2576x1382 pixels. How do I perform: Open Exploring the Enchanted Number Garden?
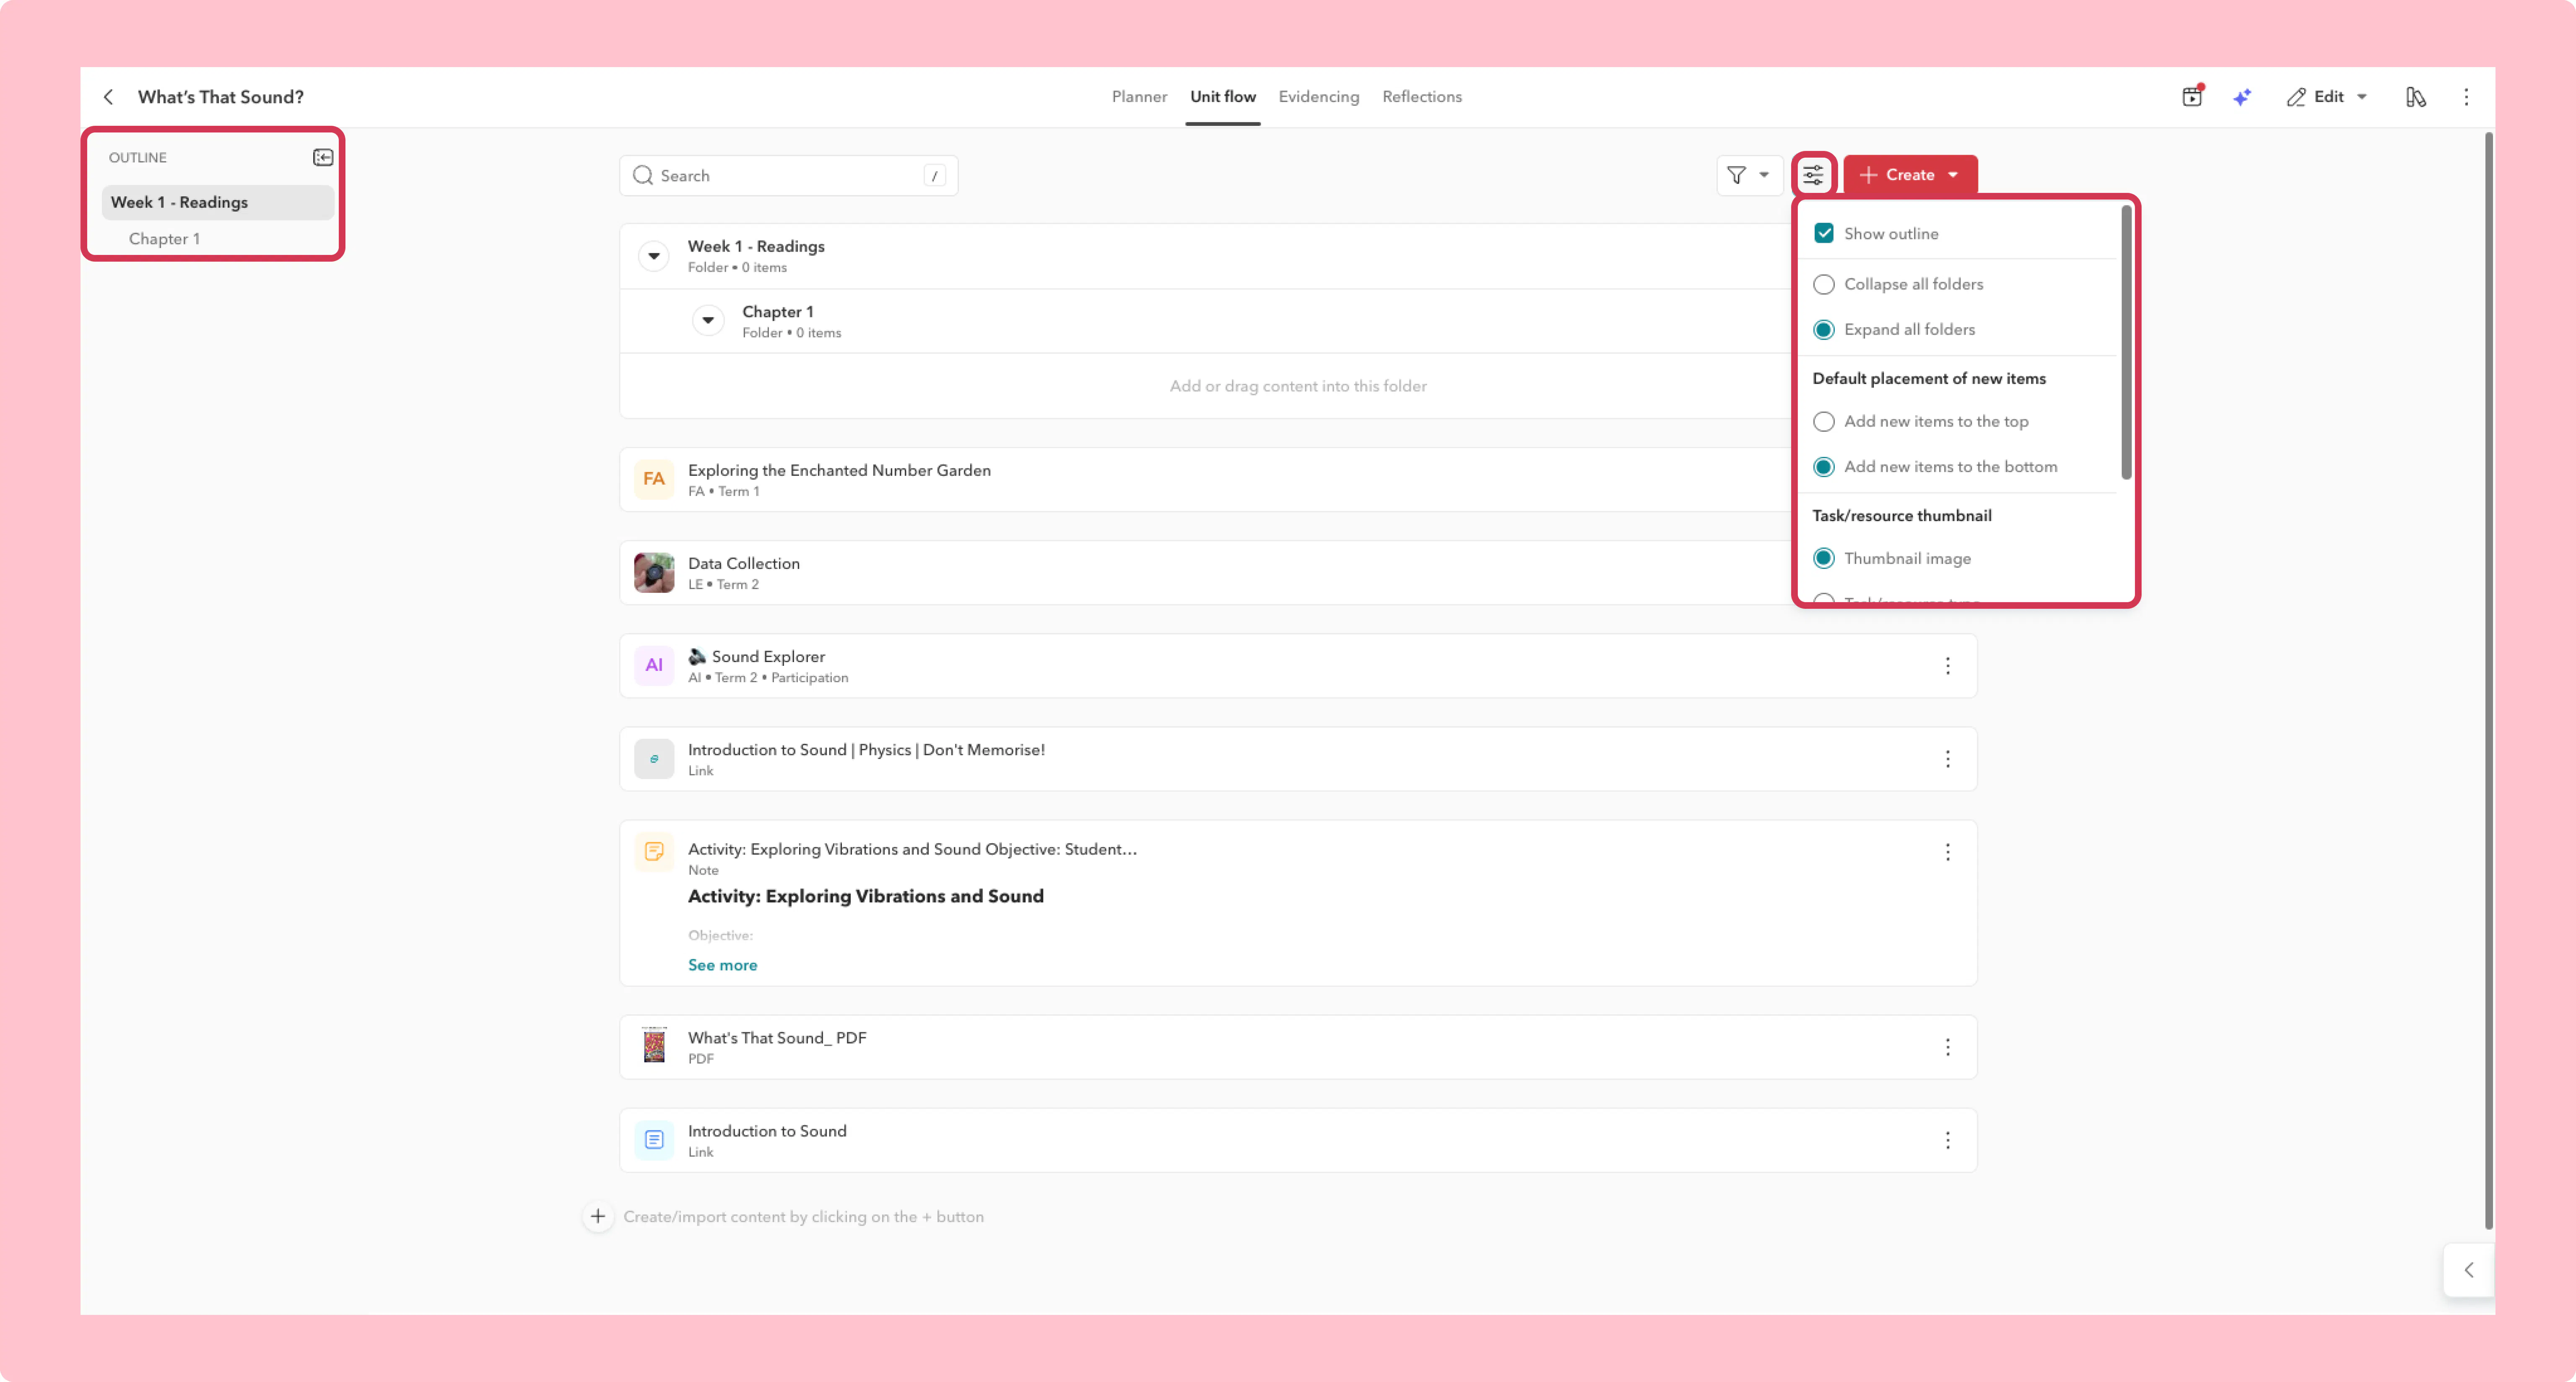click(839, 470)
